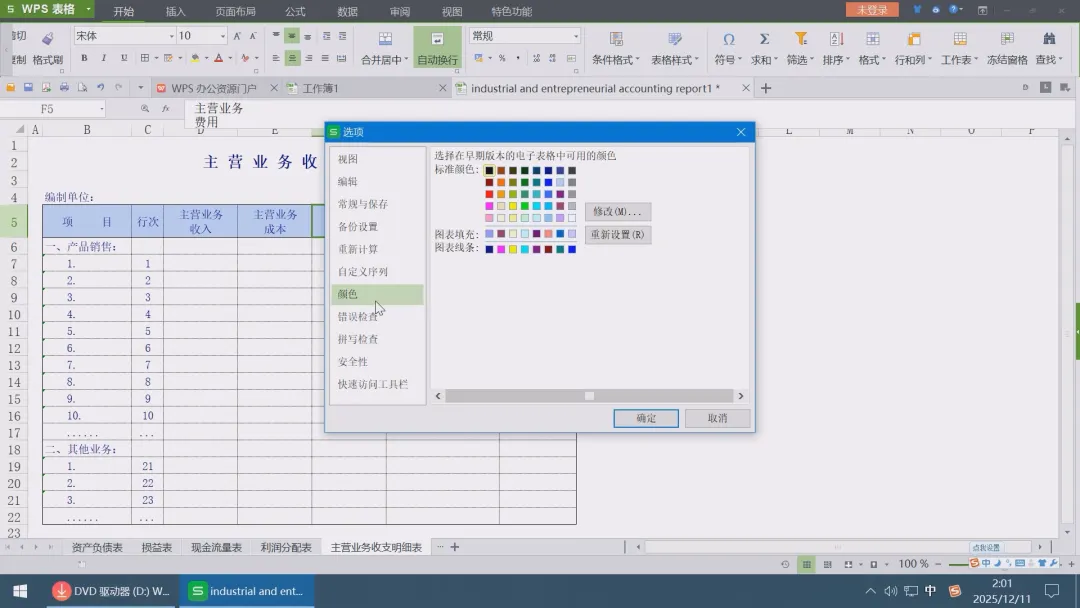Screen dimensions: 1080x608
Task: Click the undo arrow icon
Action: [x=101, y=87]
